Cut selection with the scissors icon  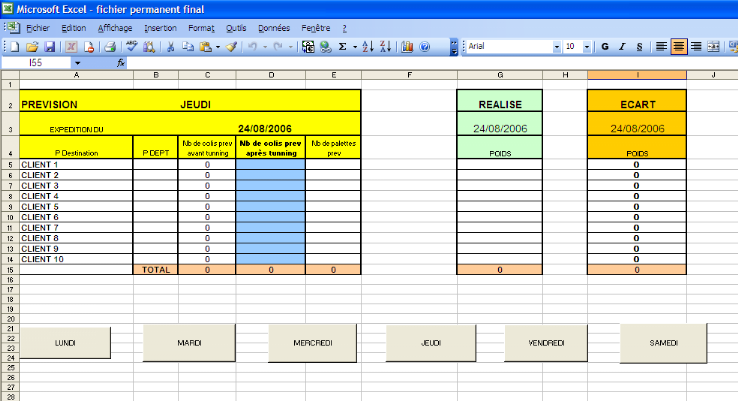171,47
